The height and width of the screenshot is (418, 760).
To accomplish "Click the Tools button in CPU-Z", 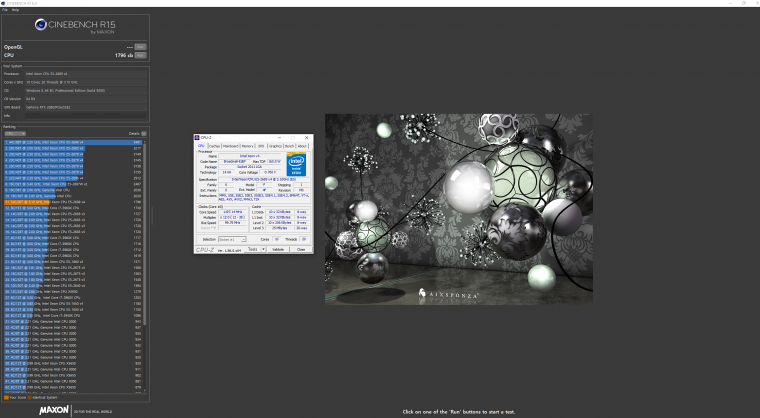I will click(252, 249).
